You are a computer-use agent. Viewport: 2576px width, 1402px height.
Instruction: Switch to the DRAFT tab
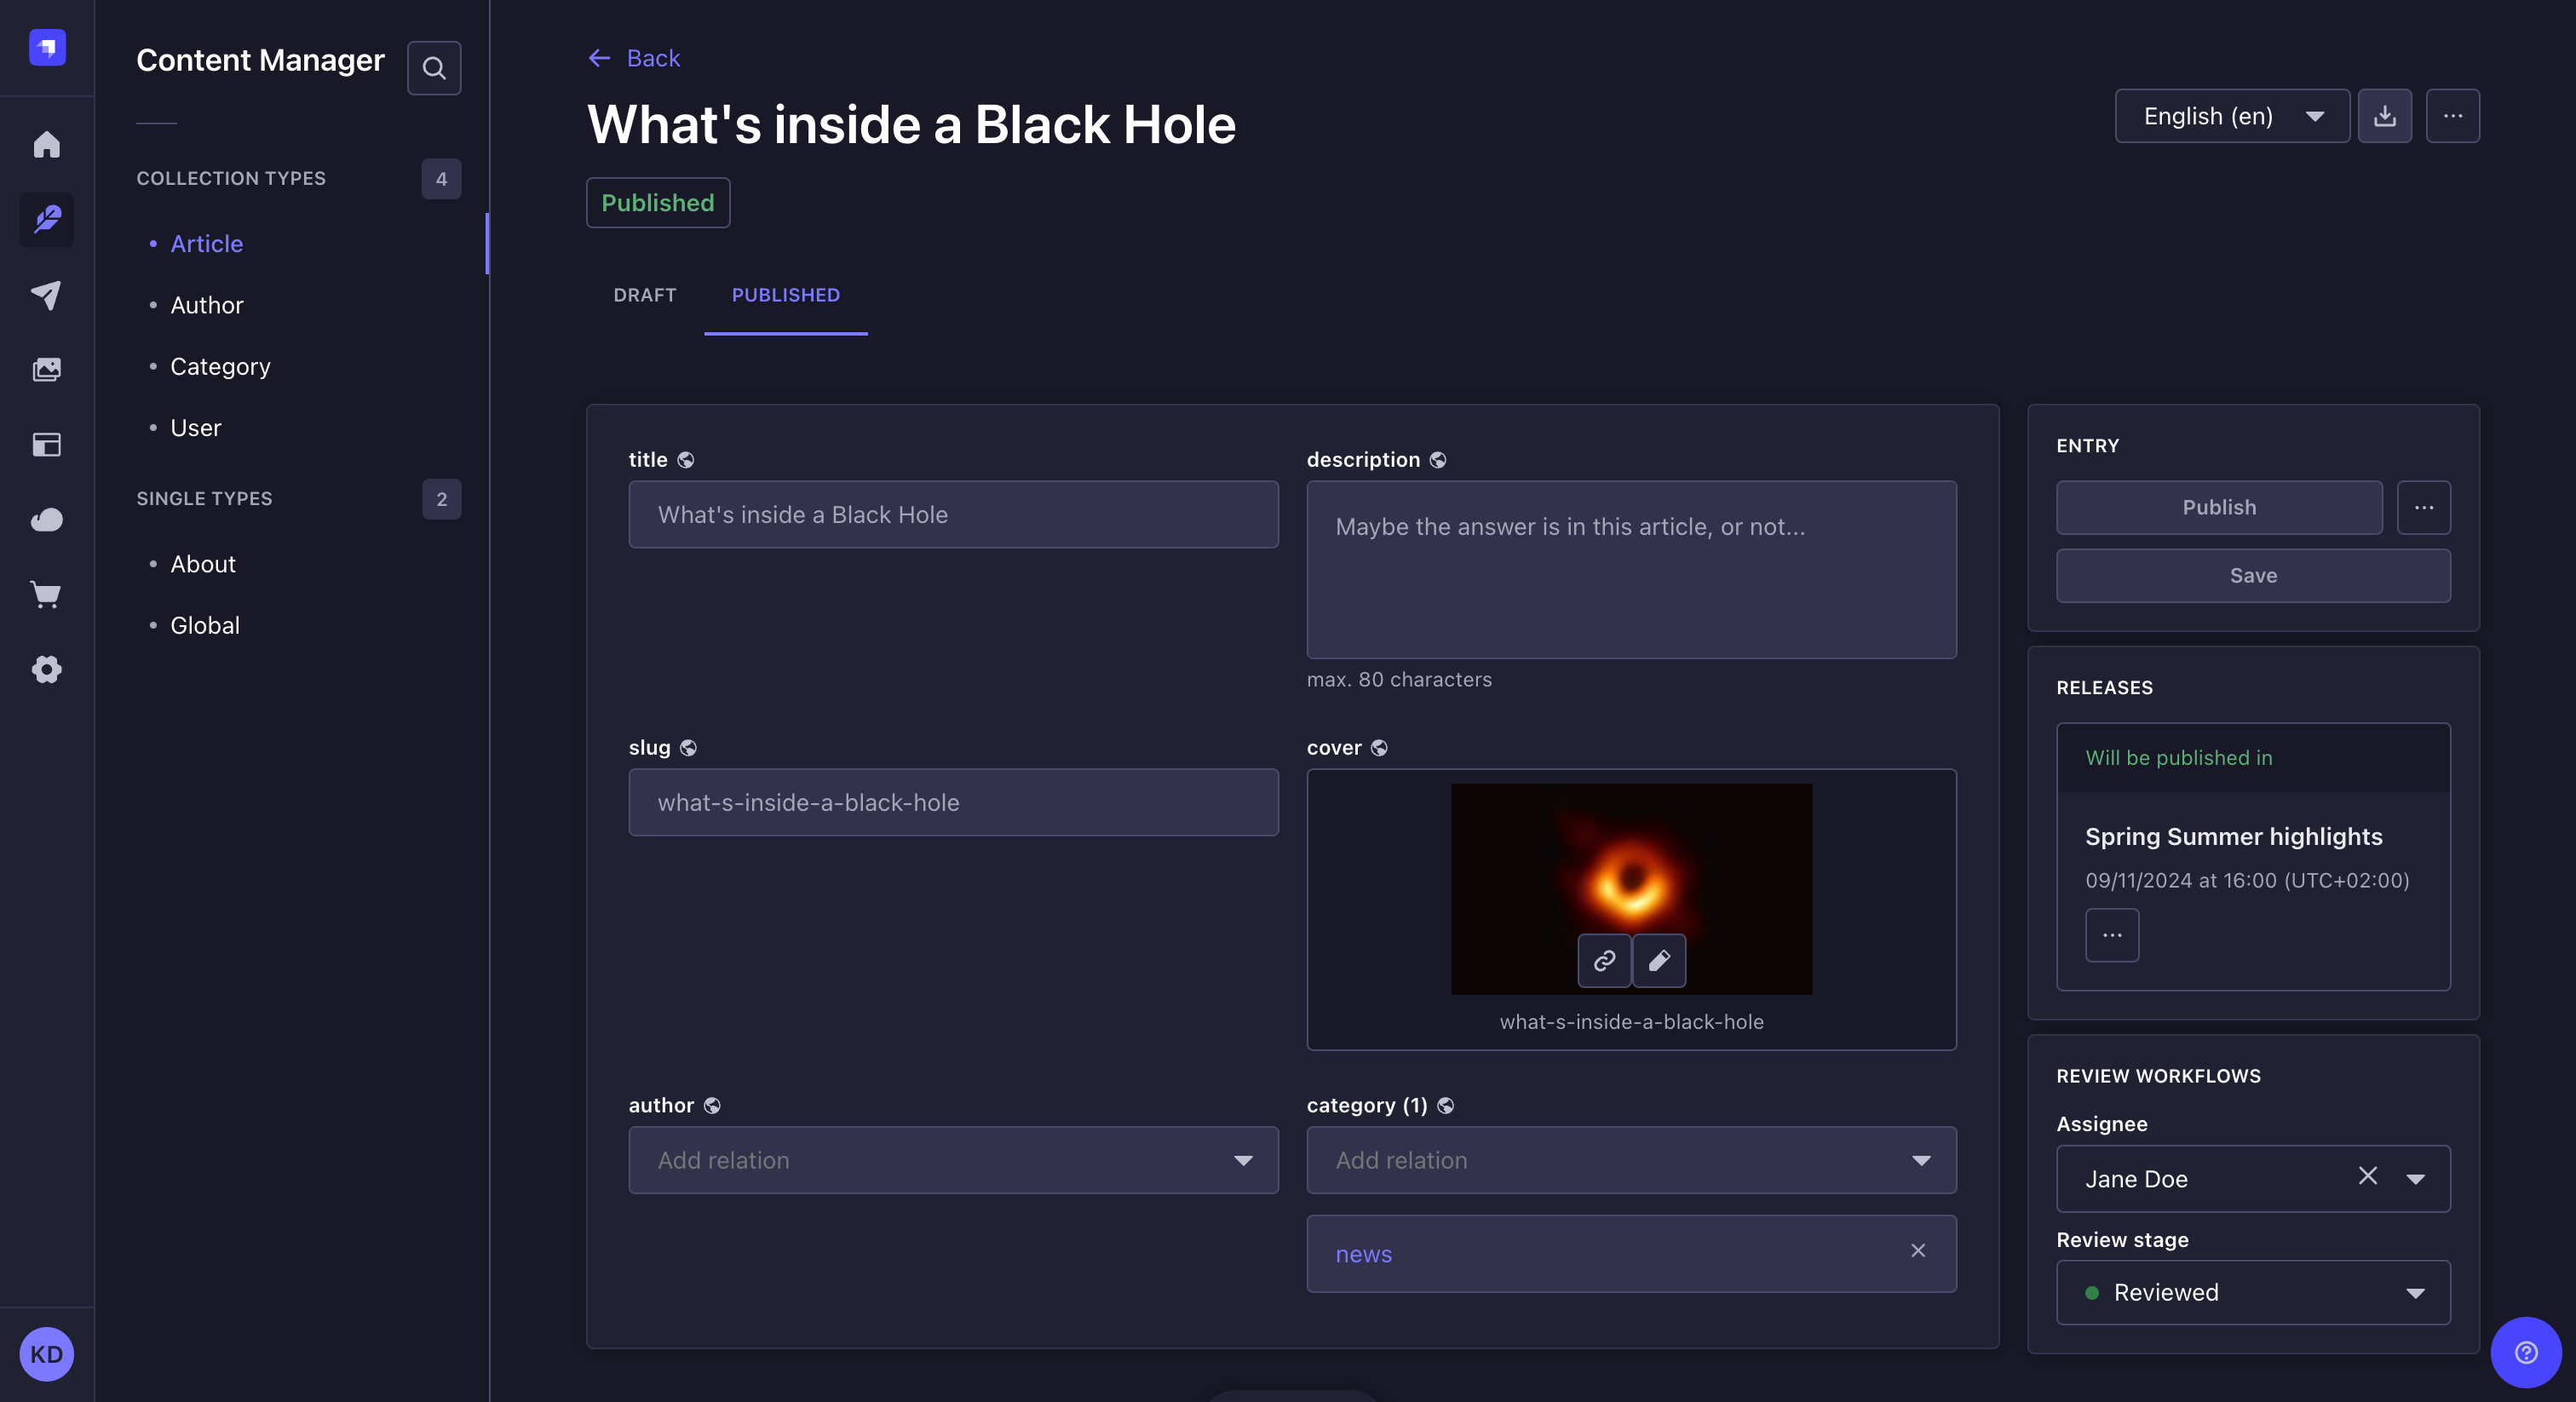click(x=644, y=295)
